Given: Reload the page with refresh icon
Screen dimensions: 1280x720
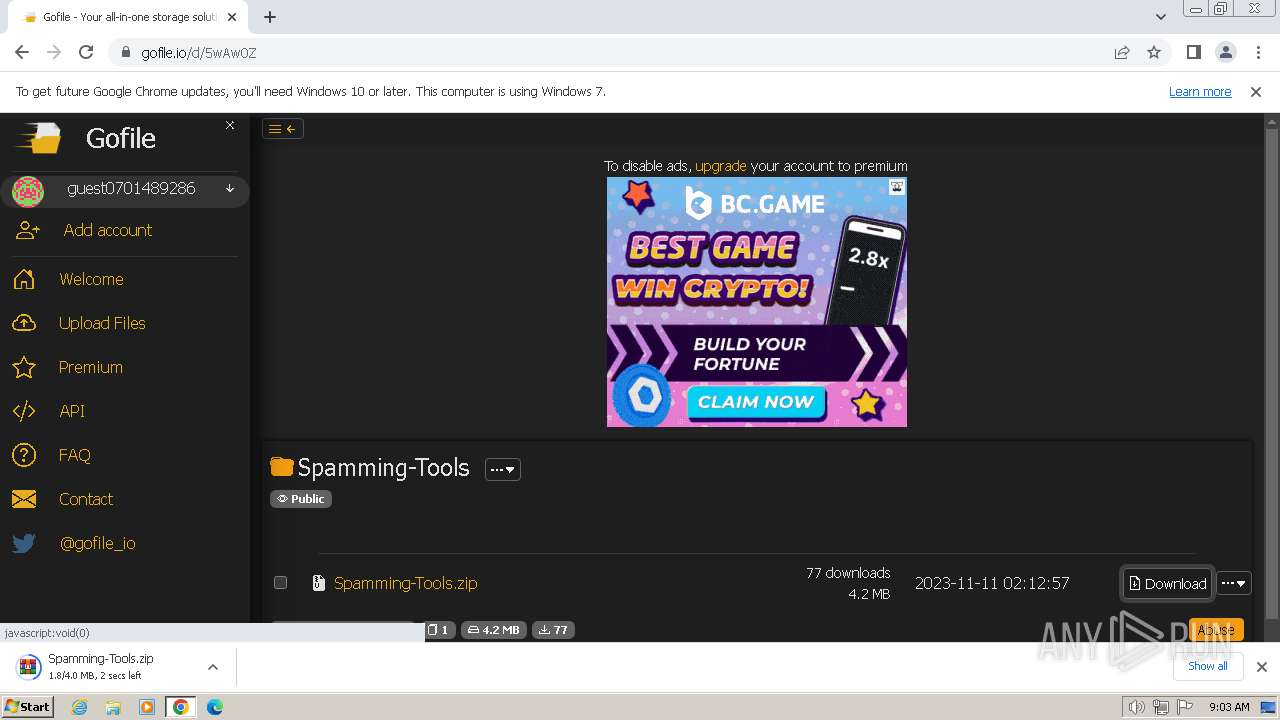Looking at the screenshot, I should (86, 52).
